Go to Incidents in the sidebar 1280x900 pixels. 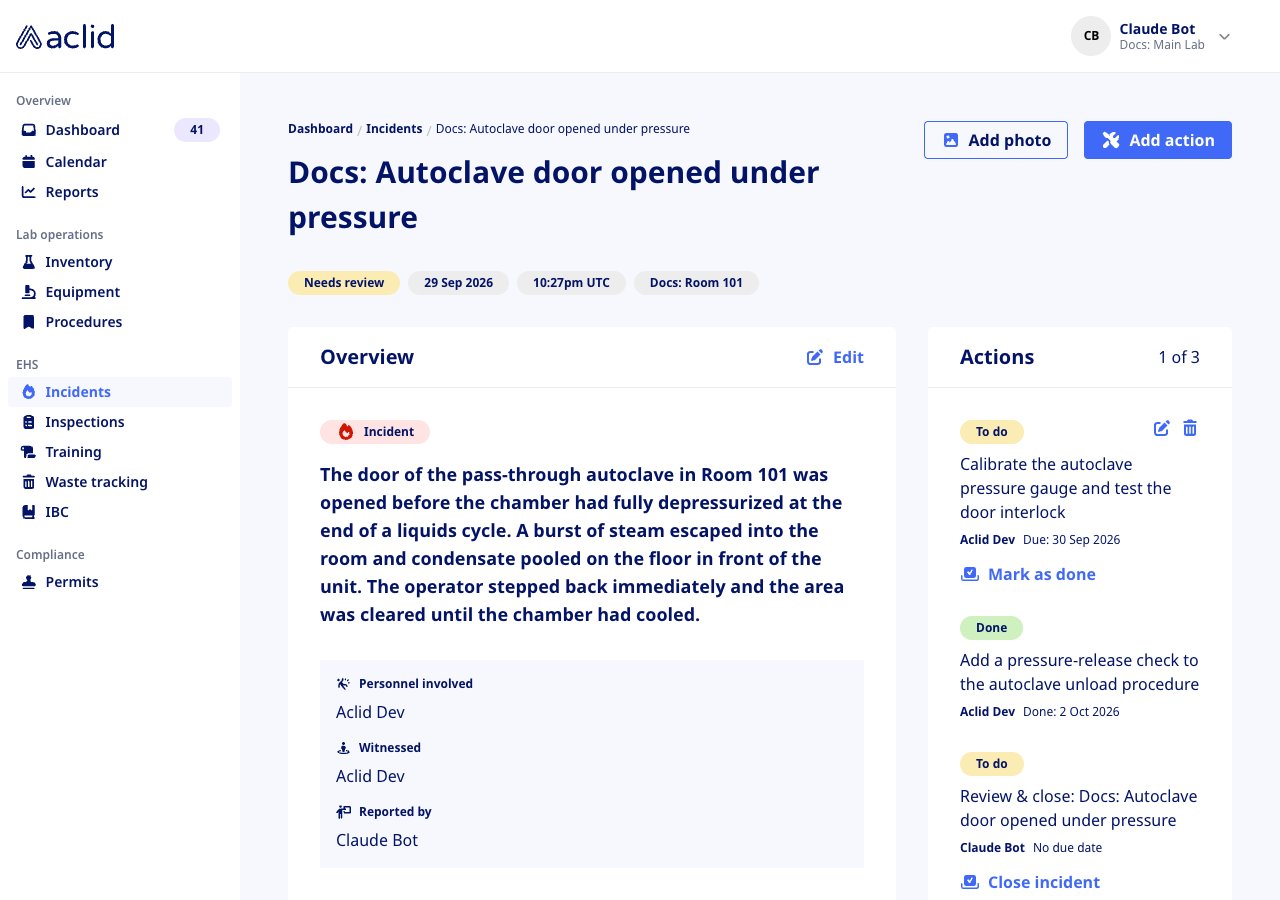pos(120,392)
